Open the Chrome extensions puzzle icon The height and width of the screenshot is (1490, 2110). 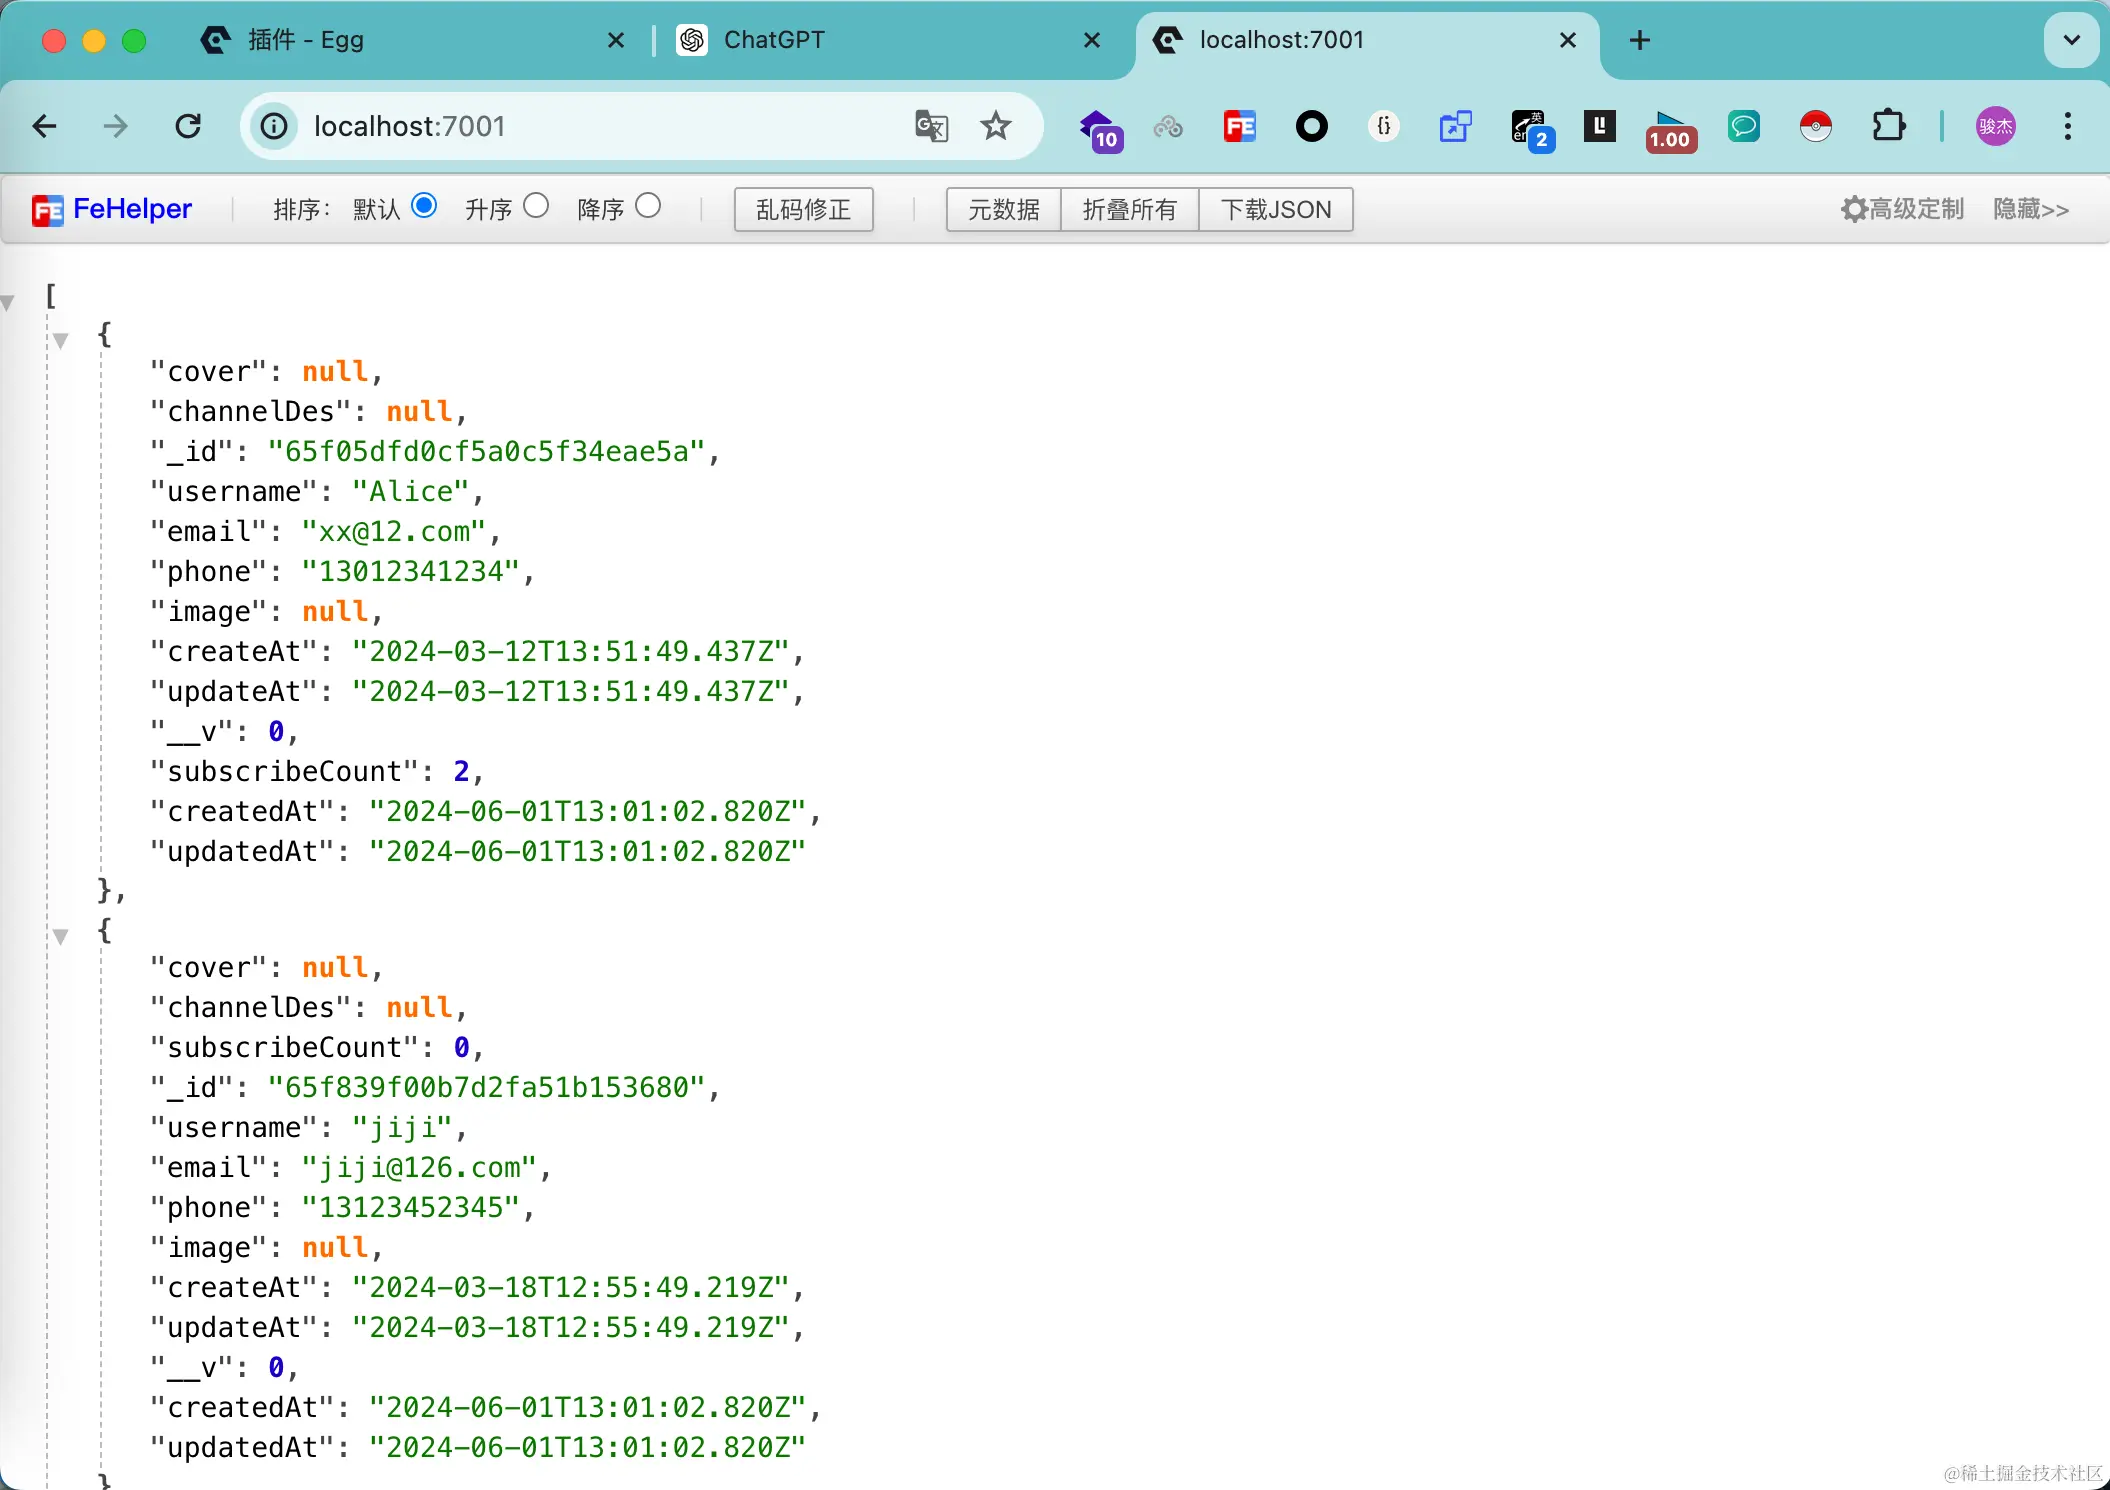(x=1888, y=127)
